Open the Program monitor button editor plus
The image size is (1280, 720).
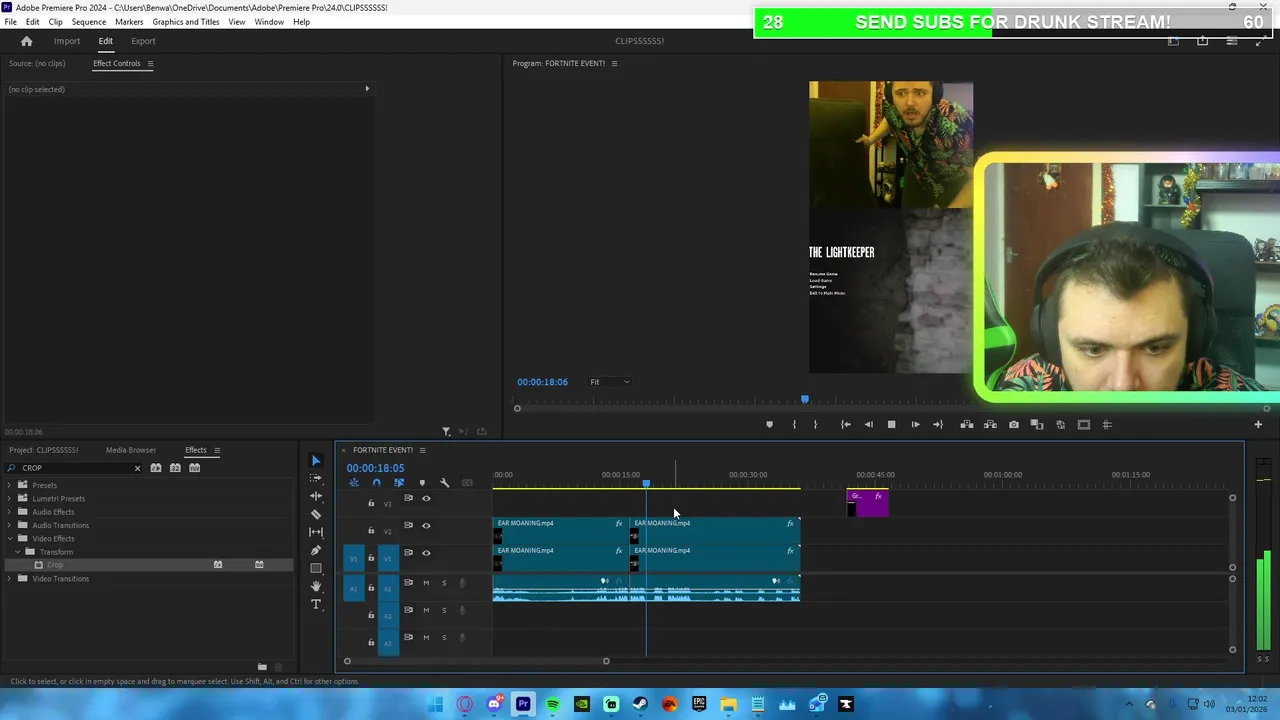coord(1258,424)
